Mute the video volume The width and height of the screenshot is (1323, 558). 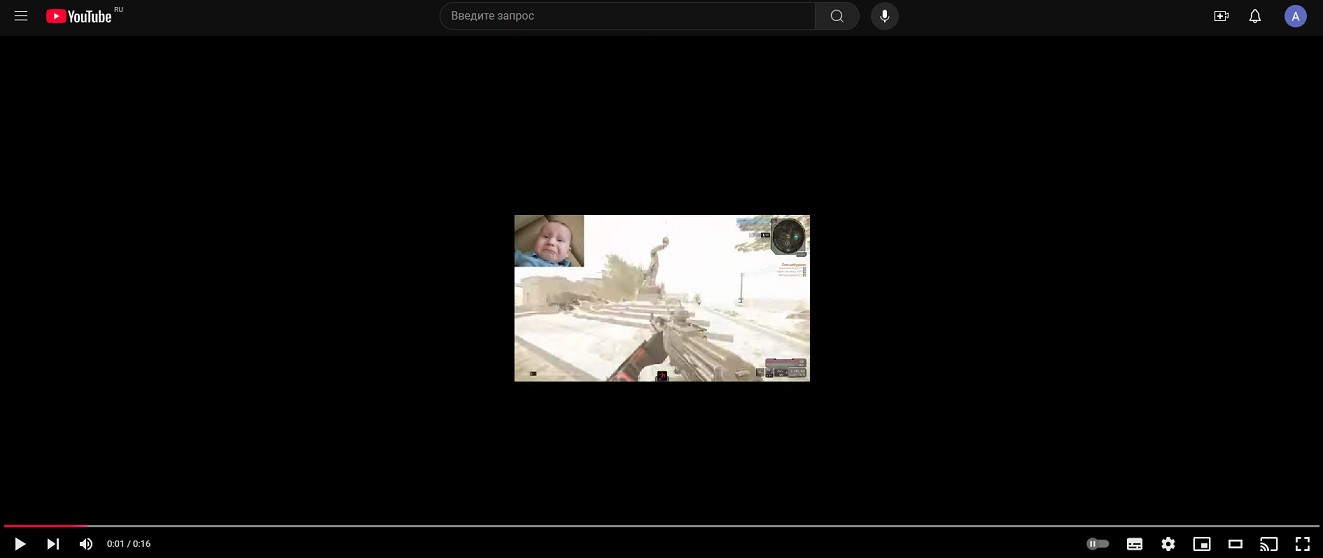tap(86, 544)
